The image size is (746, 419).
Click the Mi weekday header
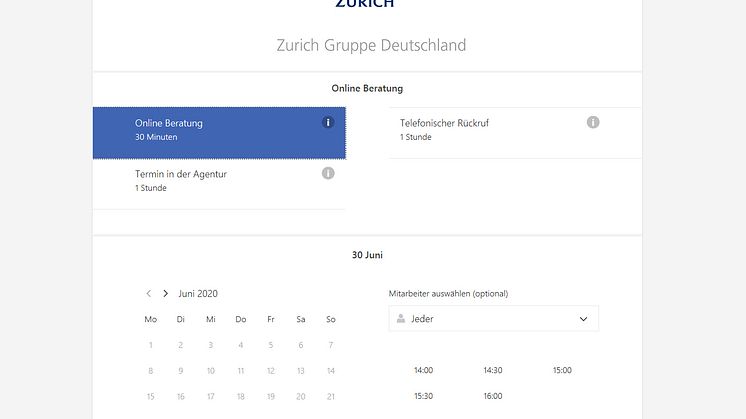point(210,319)
